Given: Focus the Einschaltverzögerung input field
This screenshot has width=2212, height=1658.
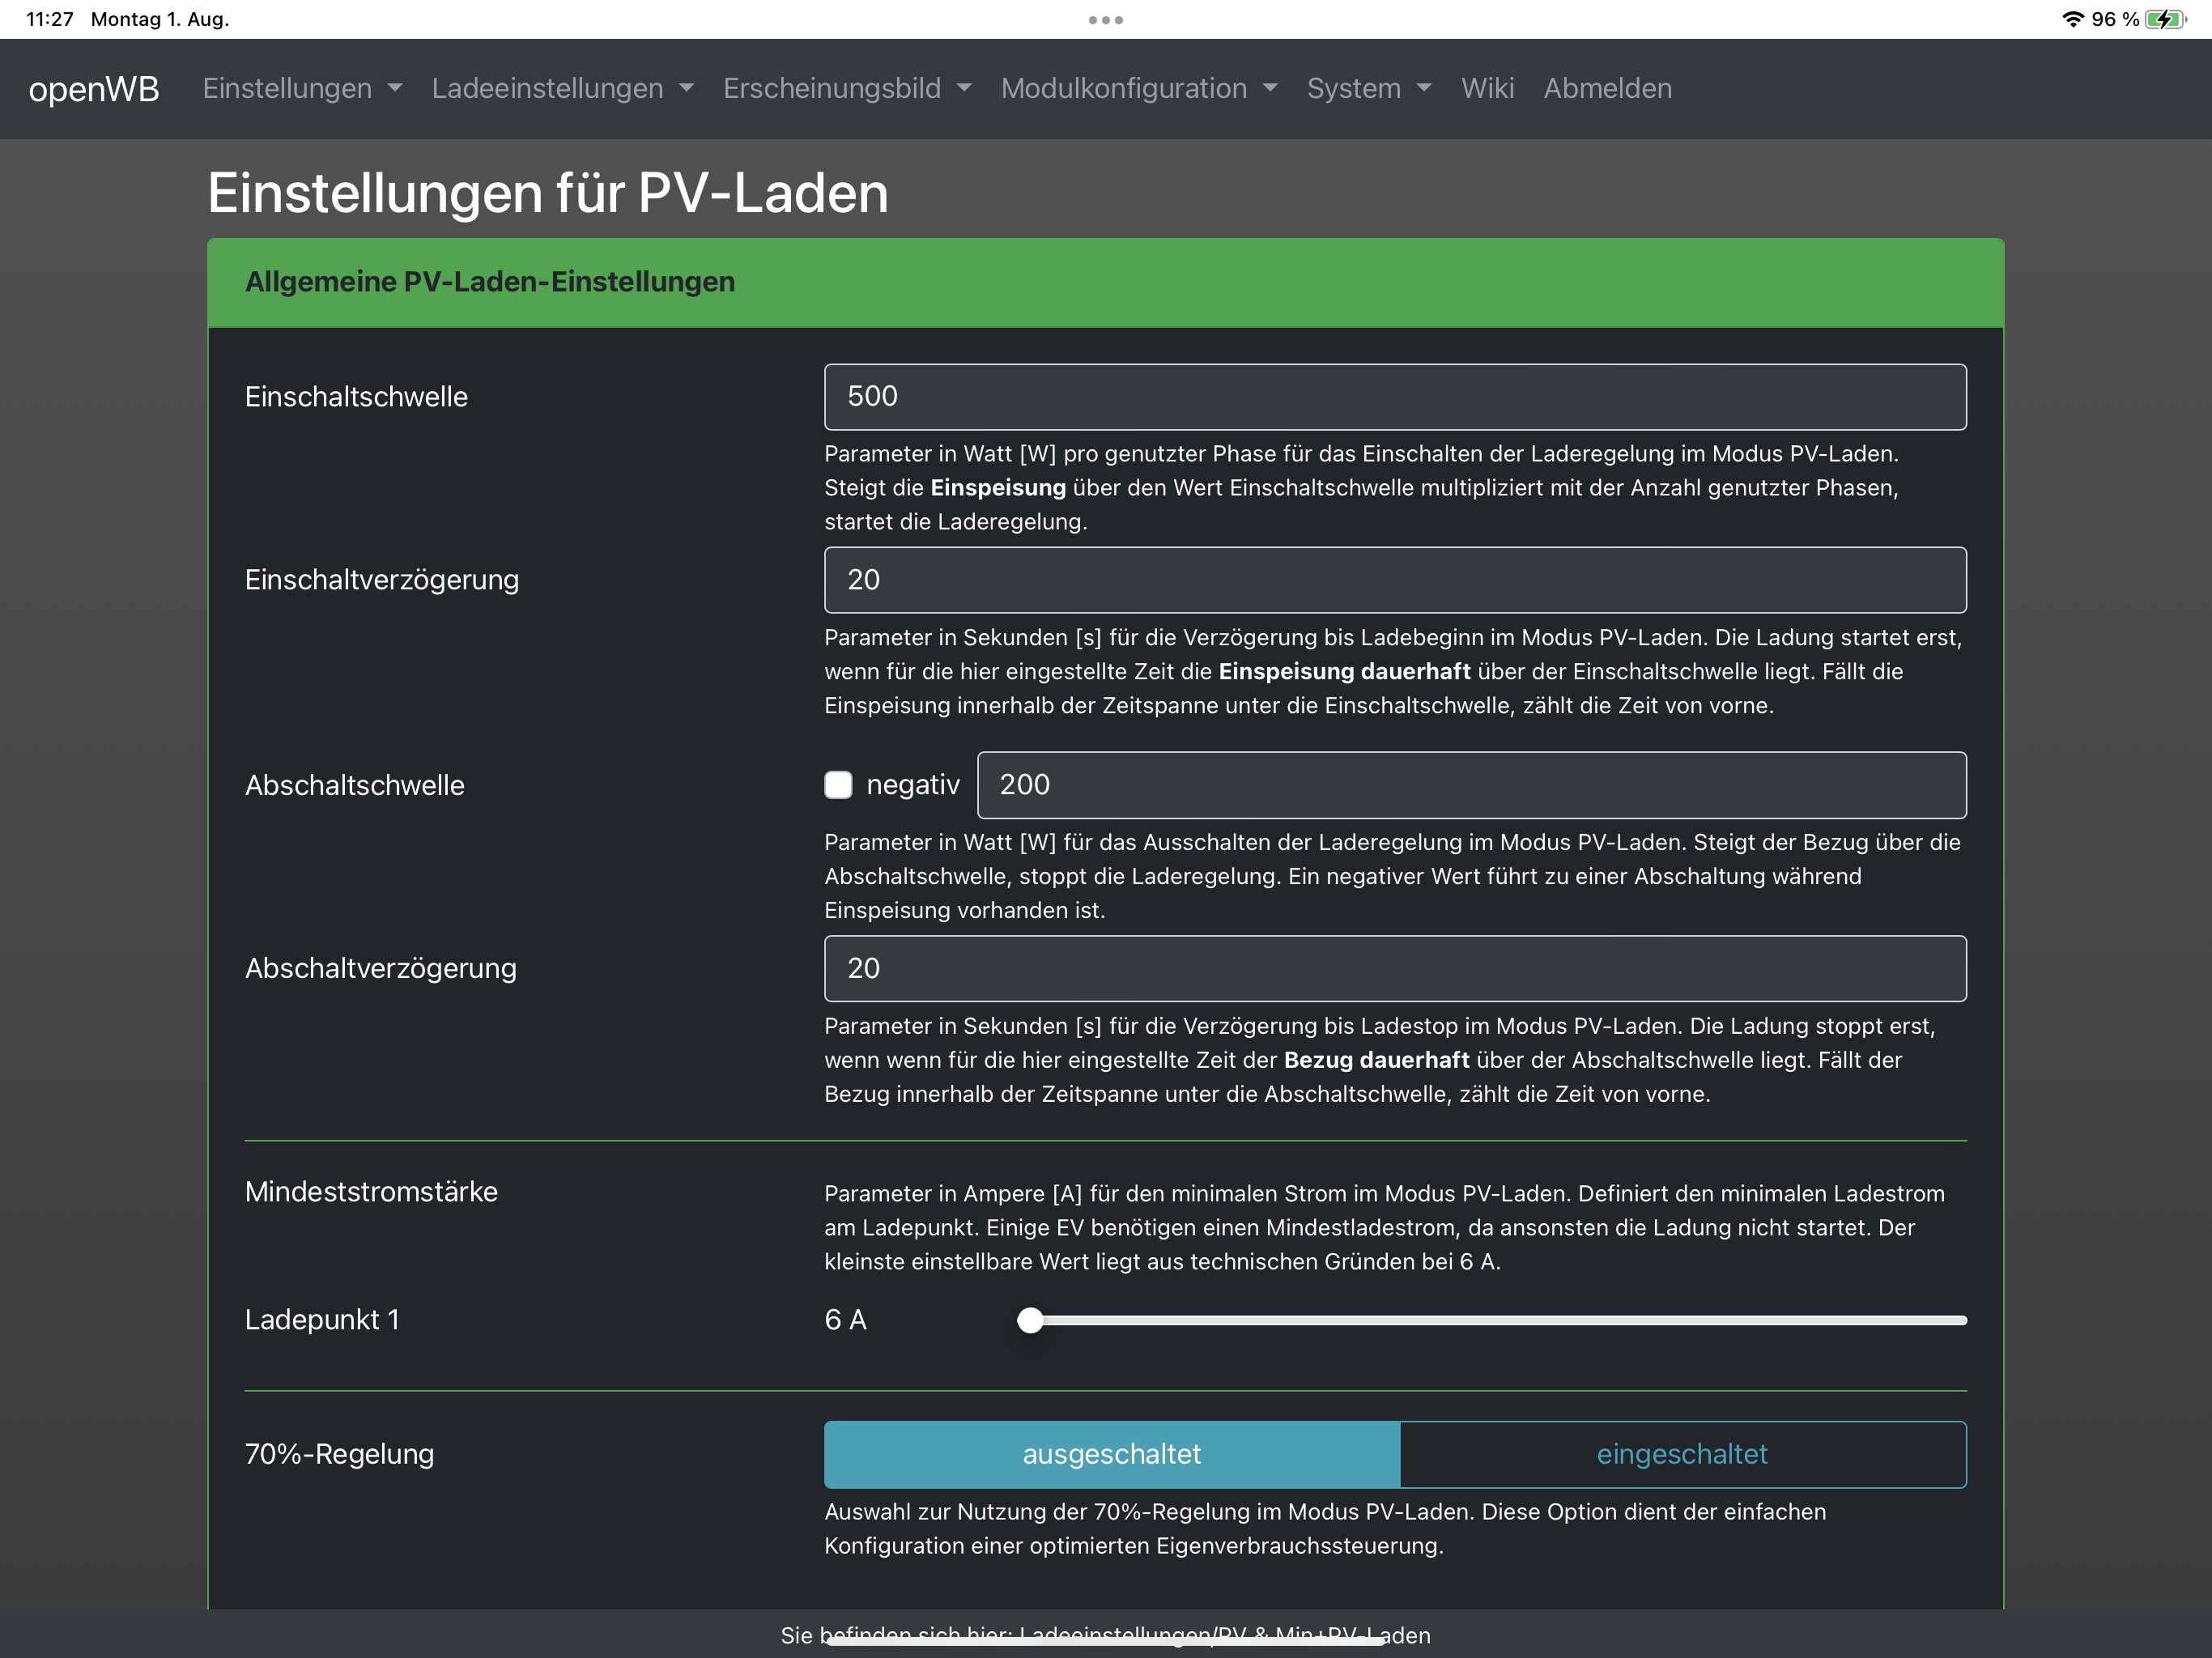Looking at the screenshot, I should click(1394, 580).
